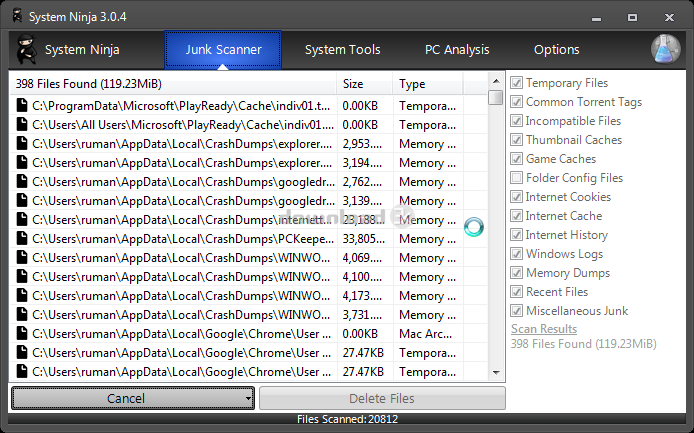Select the 33,805 size cell

click(365, 239)
